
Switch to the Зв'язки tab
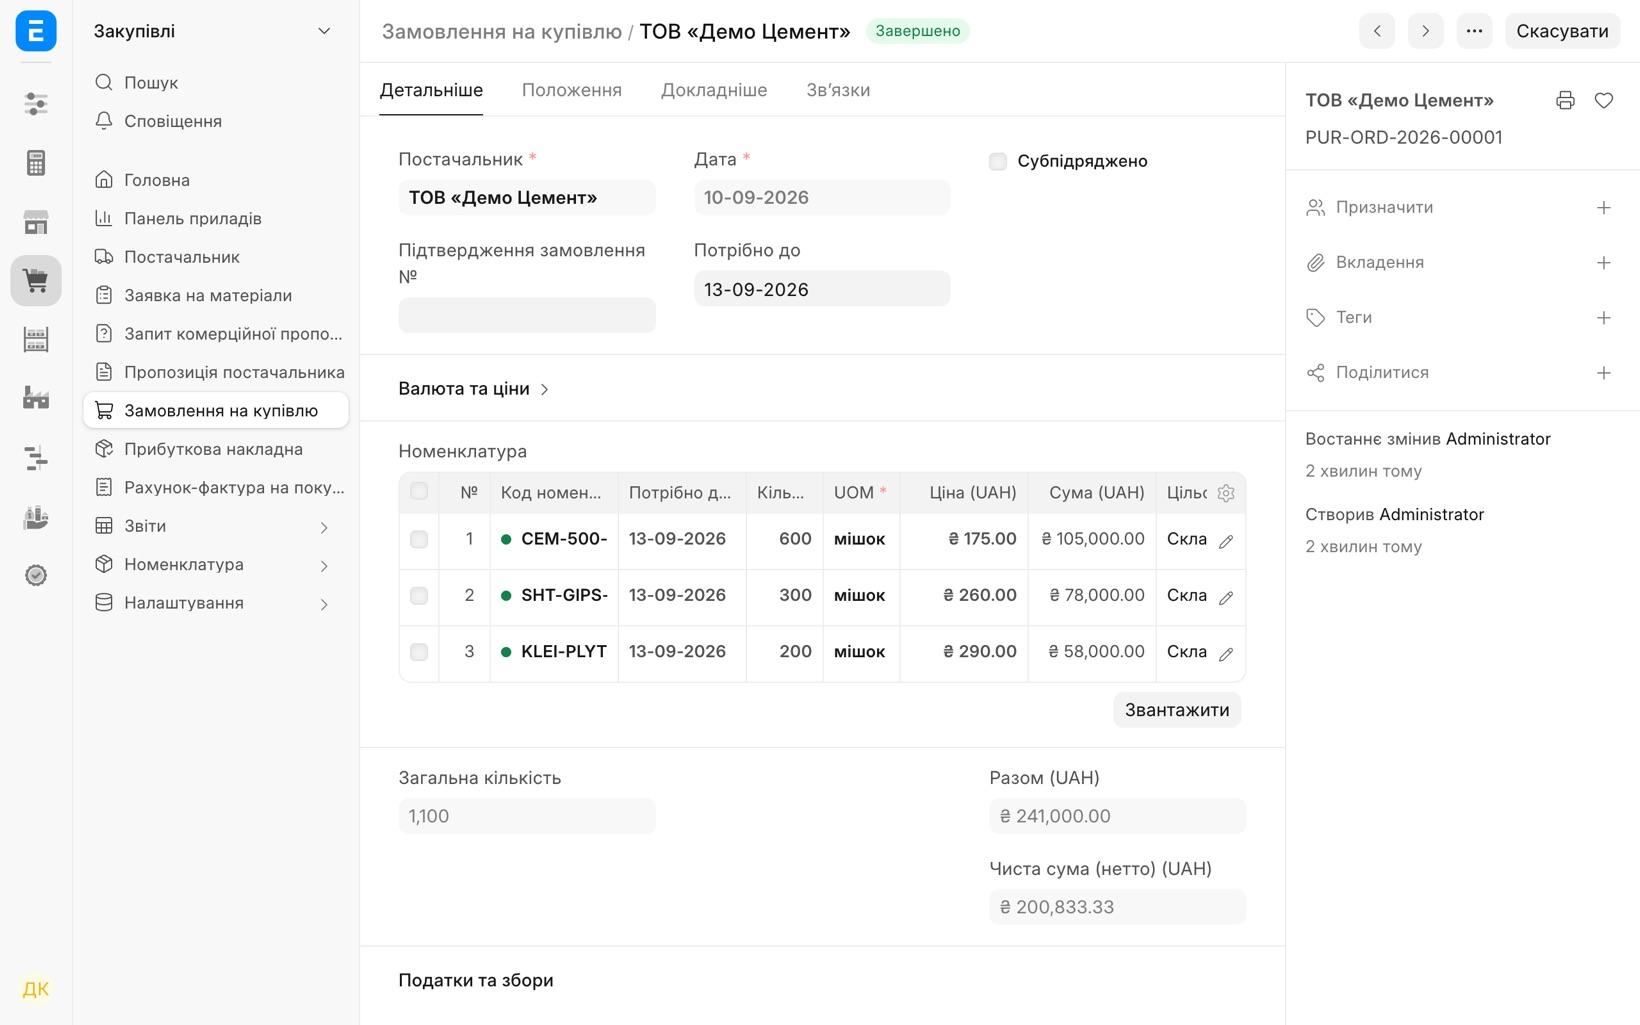click(838, 90)
